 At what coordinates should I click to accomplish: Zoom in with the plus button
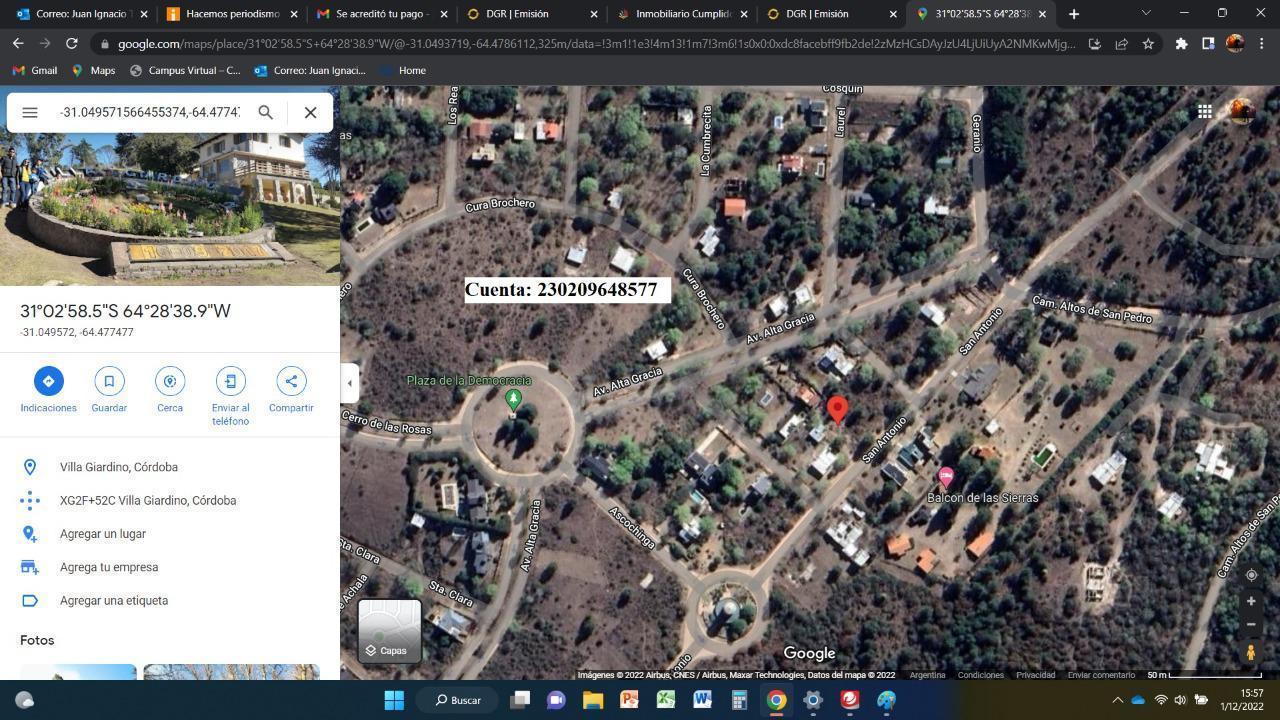(x=1251, y=601)
